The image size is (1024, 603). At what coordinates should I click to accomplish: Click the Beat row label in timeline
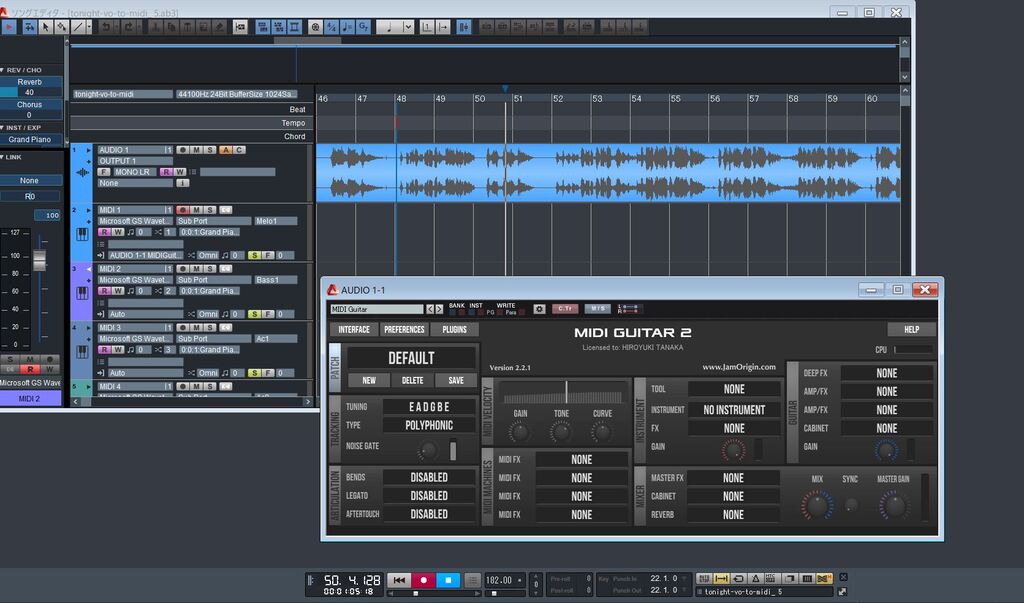coord(297,110)
